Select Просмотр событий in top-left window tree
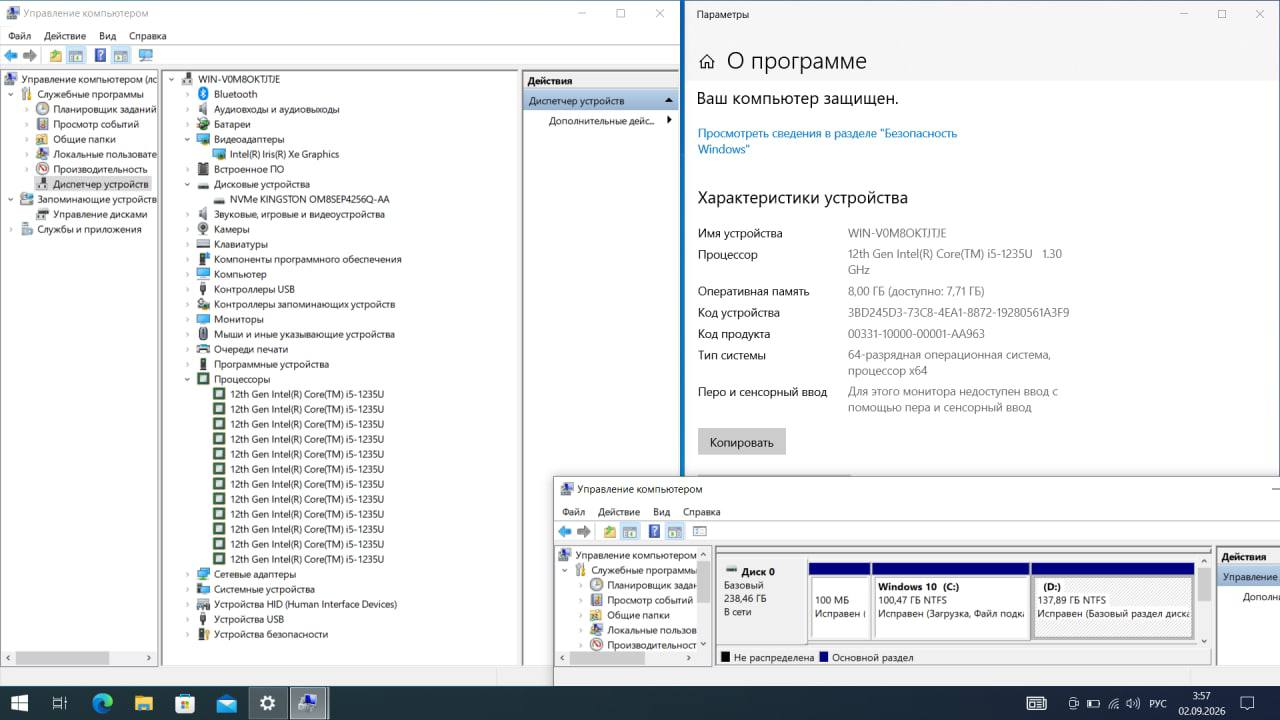The width and height of the screenshot is (1280, 720). pos(96,124)
